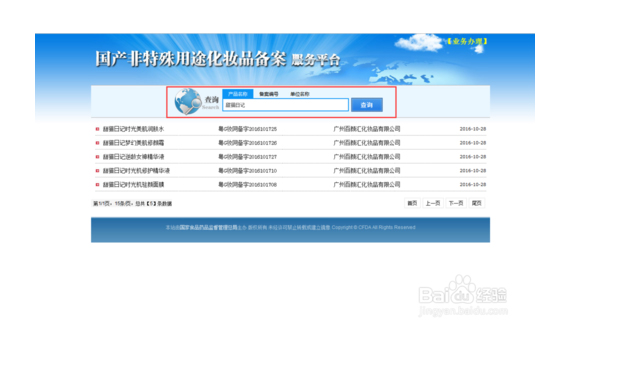Image resolution: width=624 pixels, height=380 pixels.
Task: Open first product result in the list
Action: click(133, 129)
